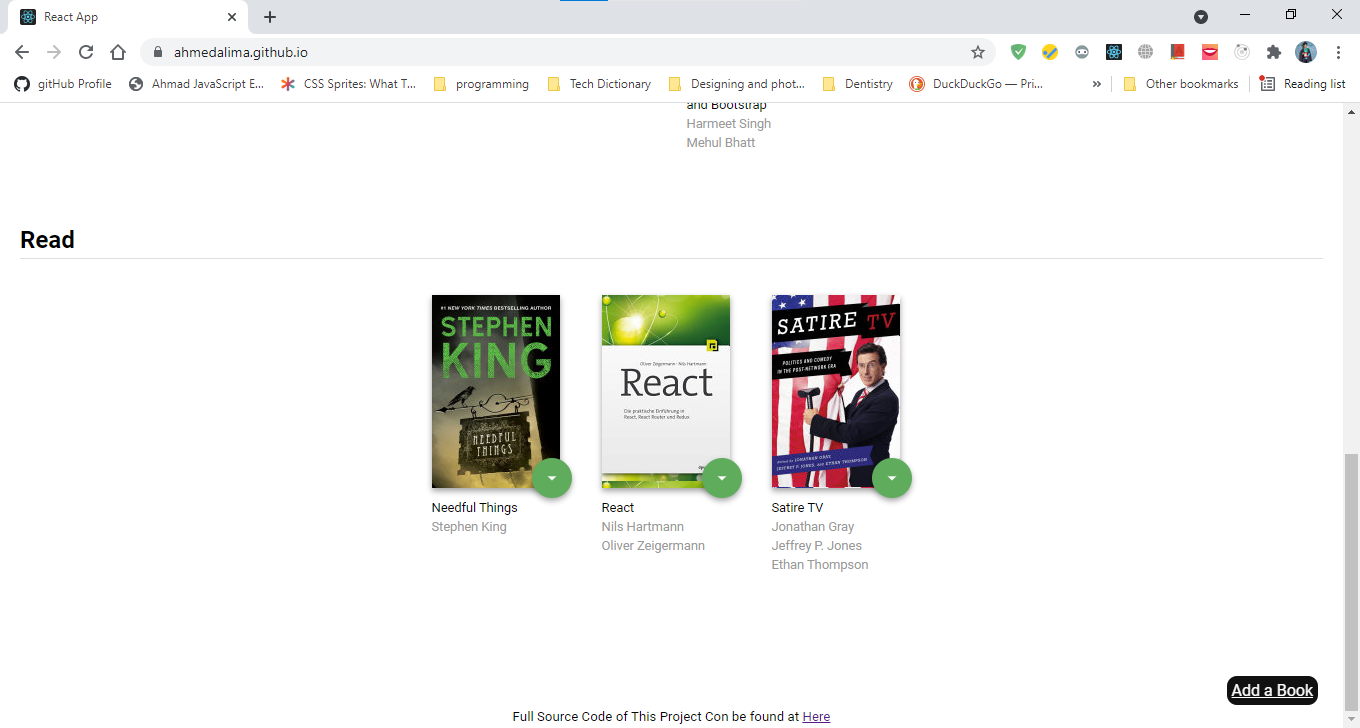1360x728 pixels.
Task: Open the grey mask extension icon
Action: click(1082, 52)
